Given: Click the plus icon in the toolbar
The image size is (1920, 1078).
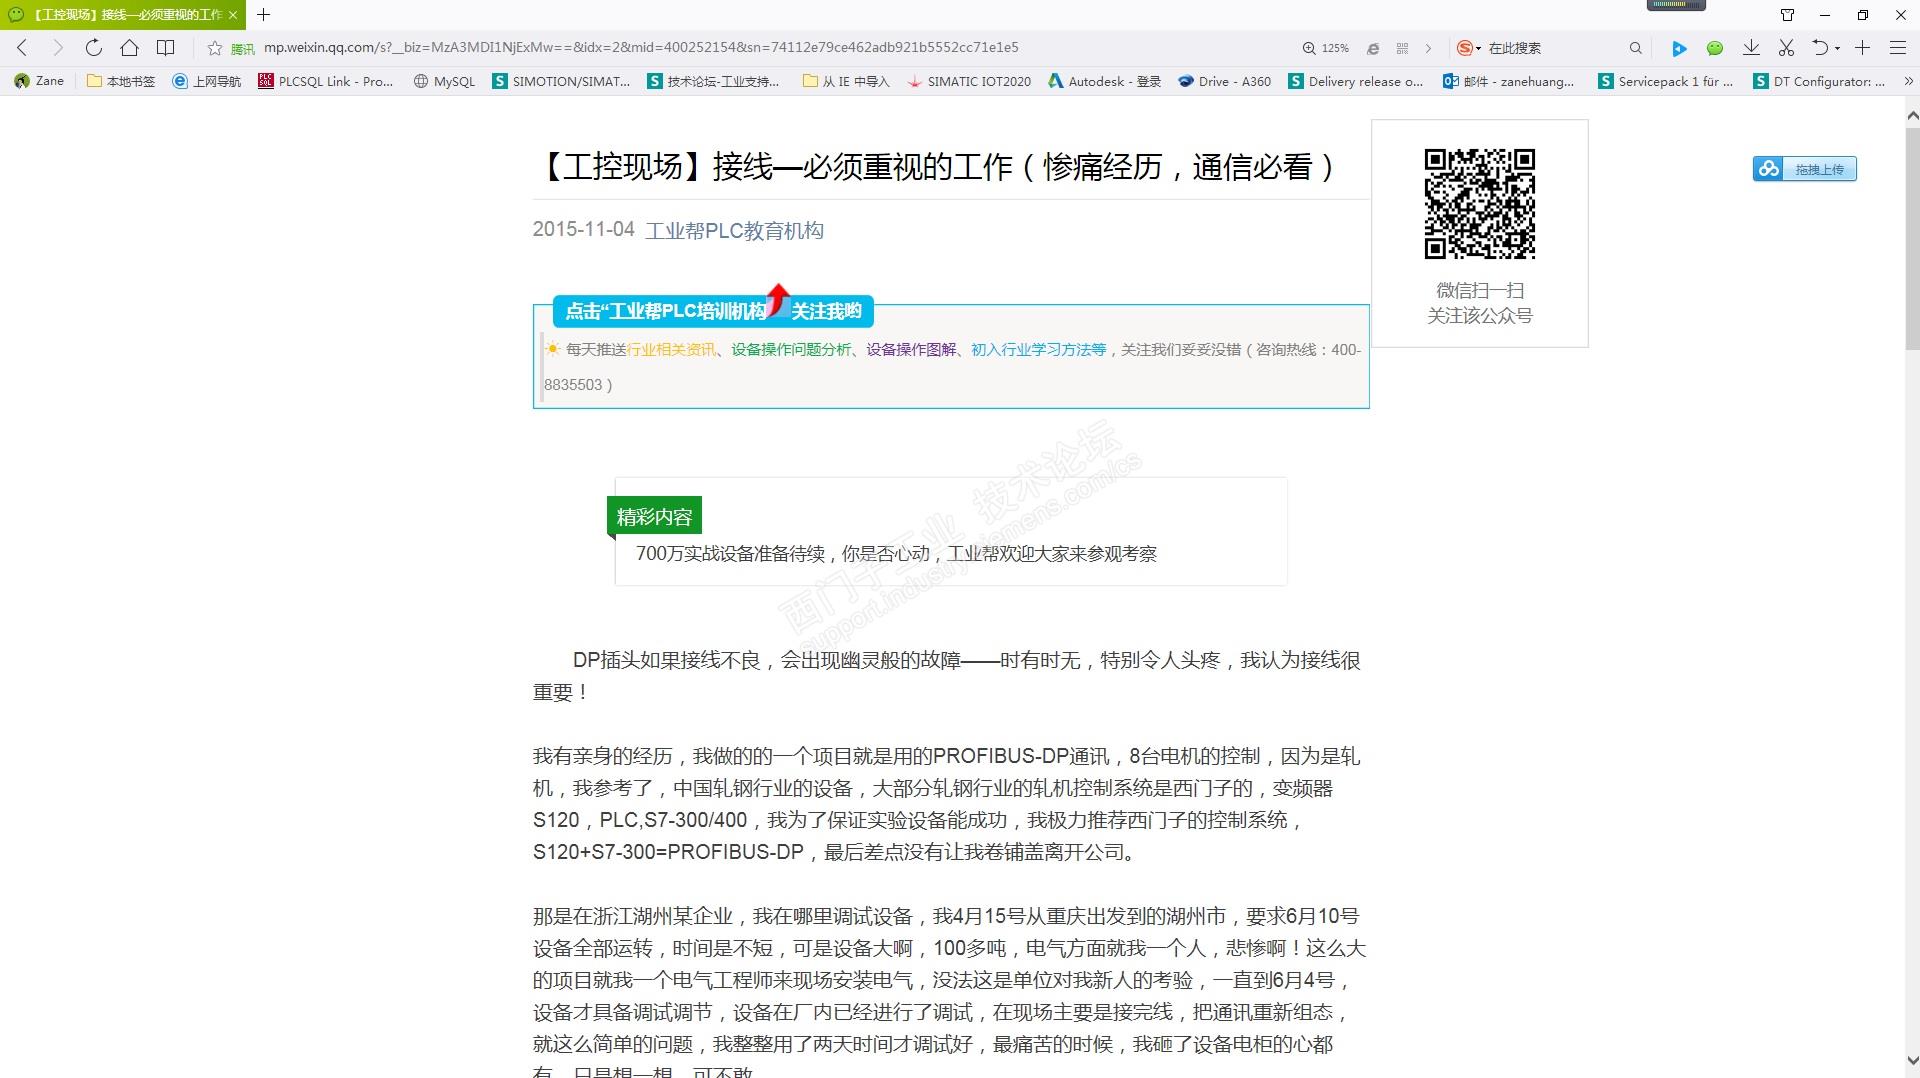Looking at the screenshot, I should tap(1863, 47).
